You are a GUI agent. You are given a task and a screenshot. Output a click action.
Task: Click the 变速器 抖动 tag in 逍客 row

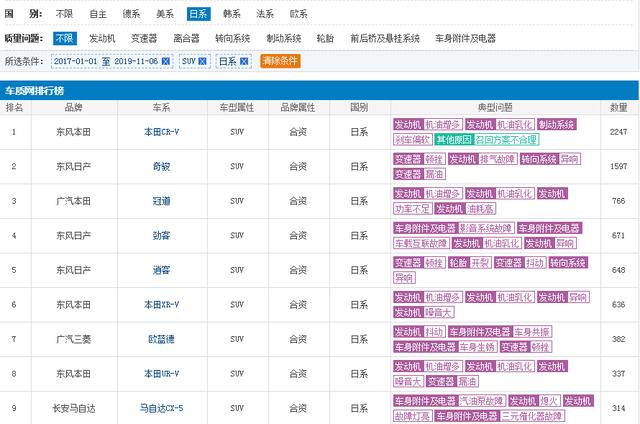520,263
